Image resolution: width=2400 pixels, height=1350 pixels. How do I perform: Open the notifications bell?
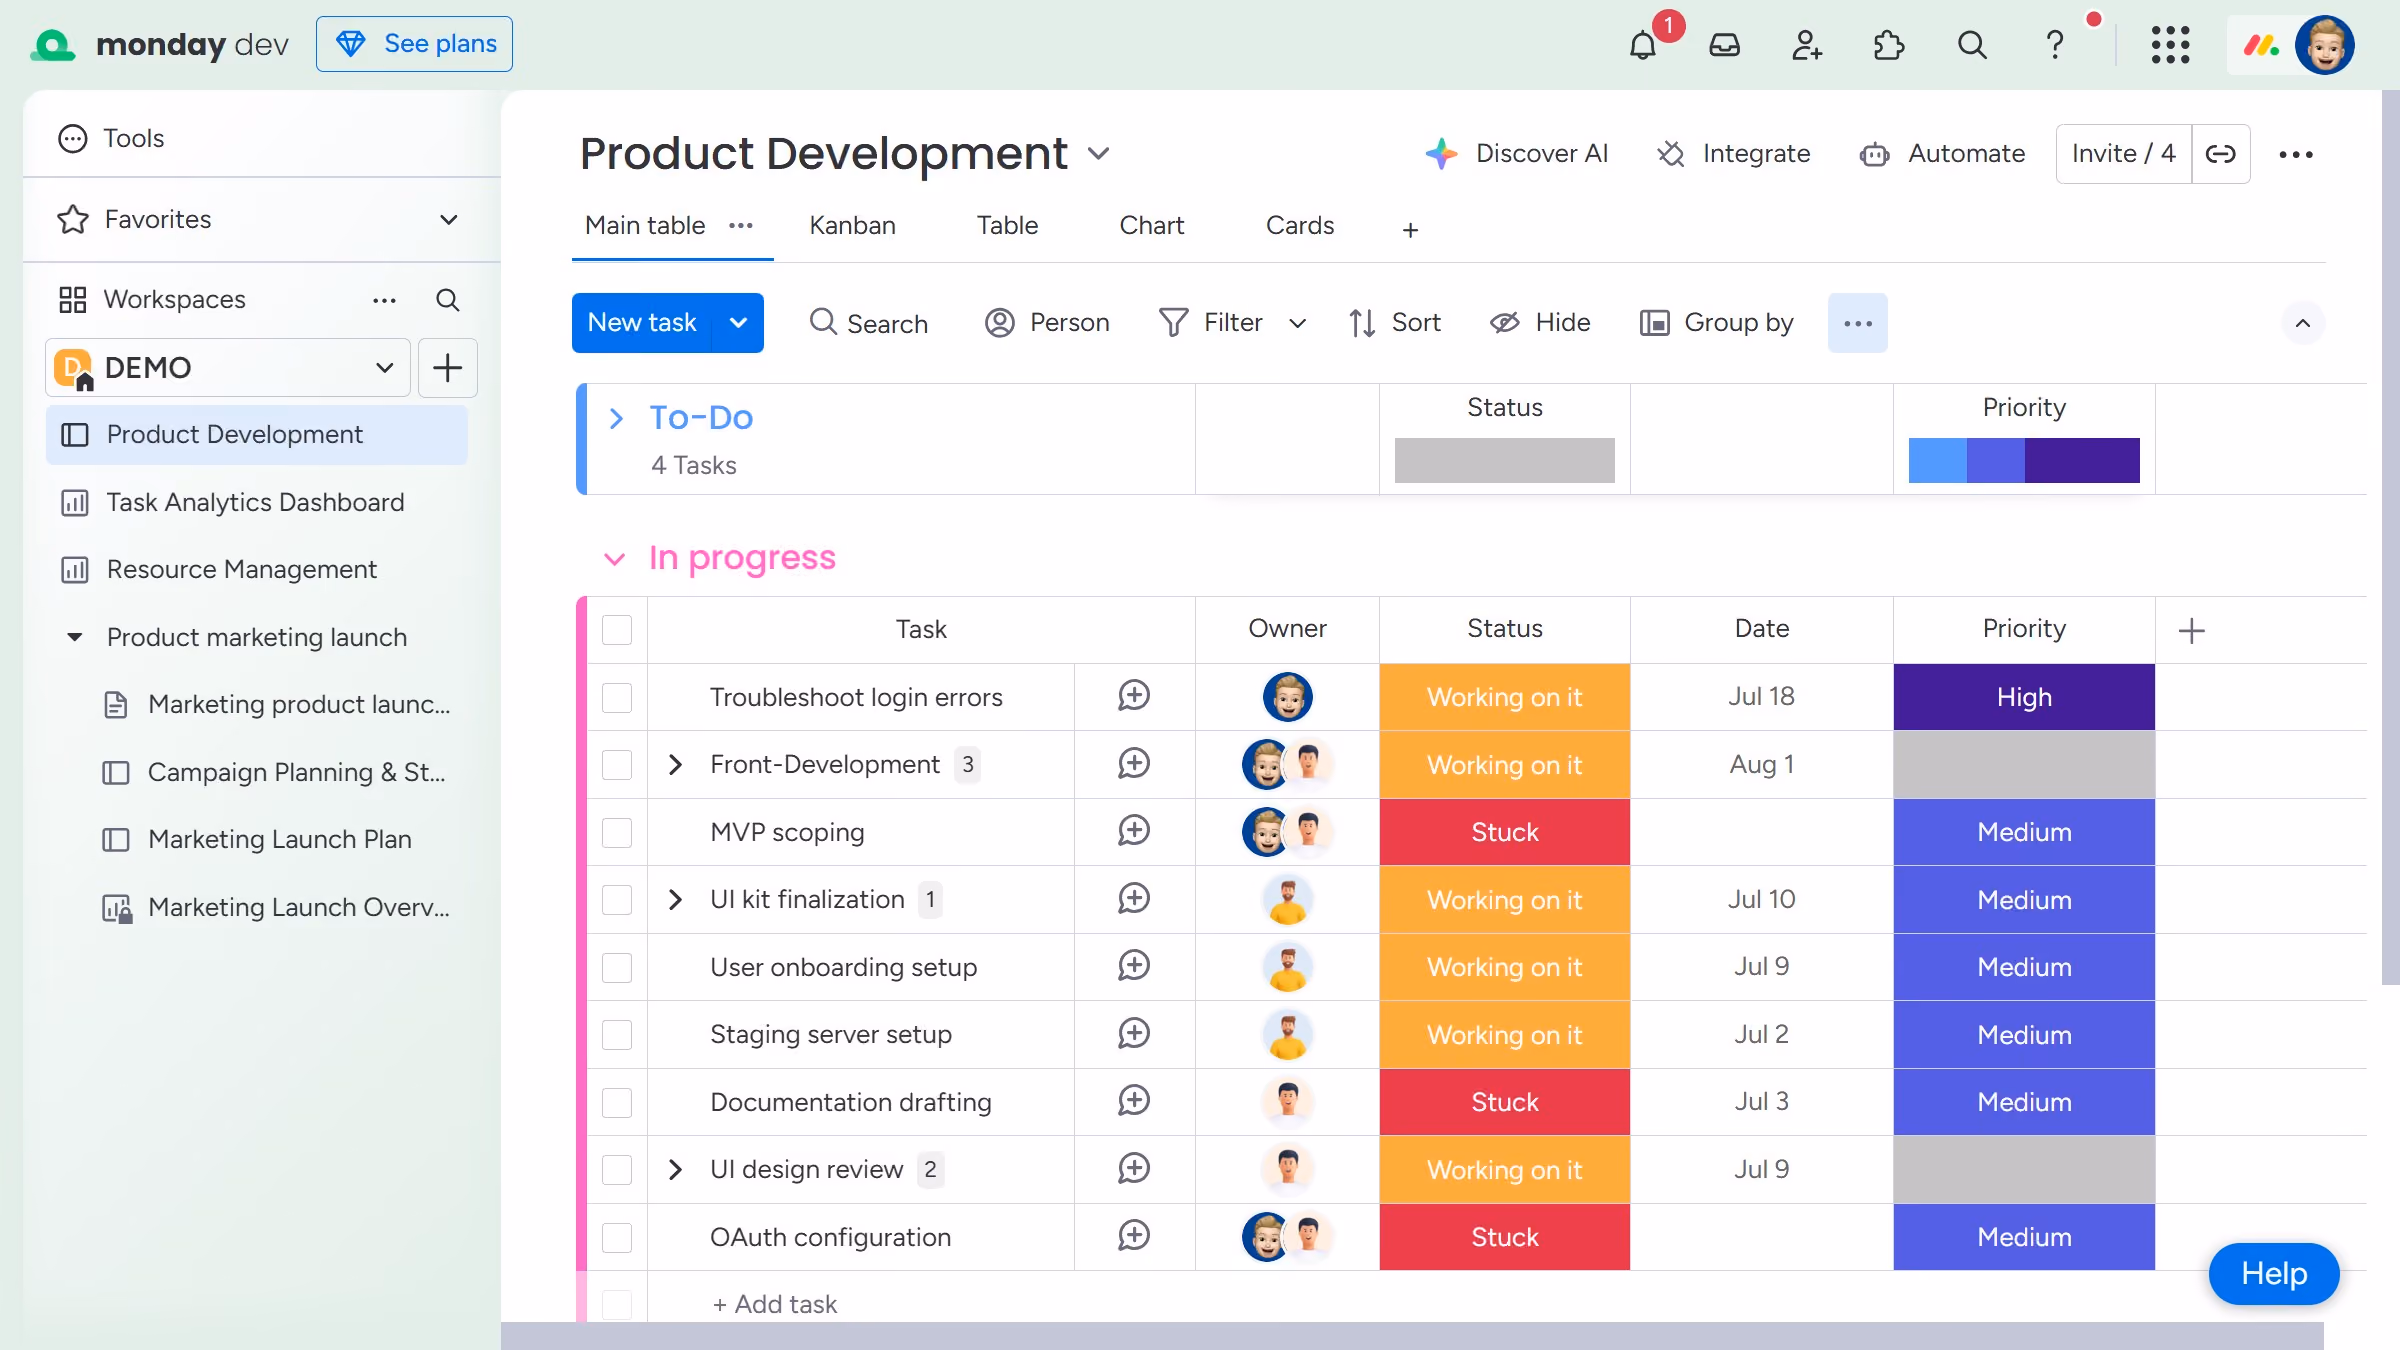point(1642,45)
